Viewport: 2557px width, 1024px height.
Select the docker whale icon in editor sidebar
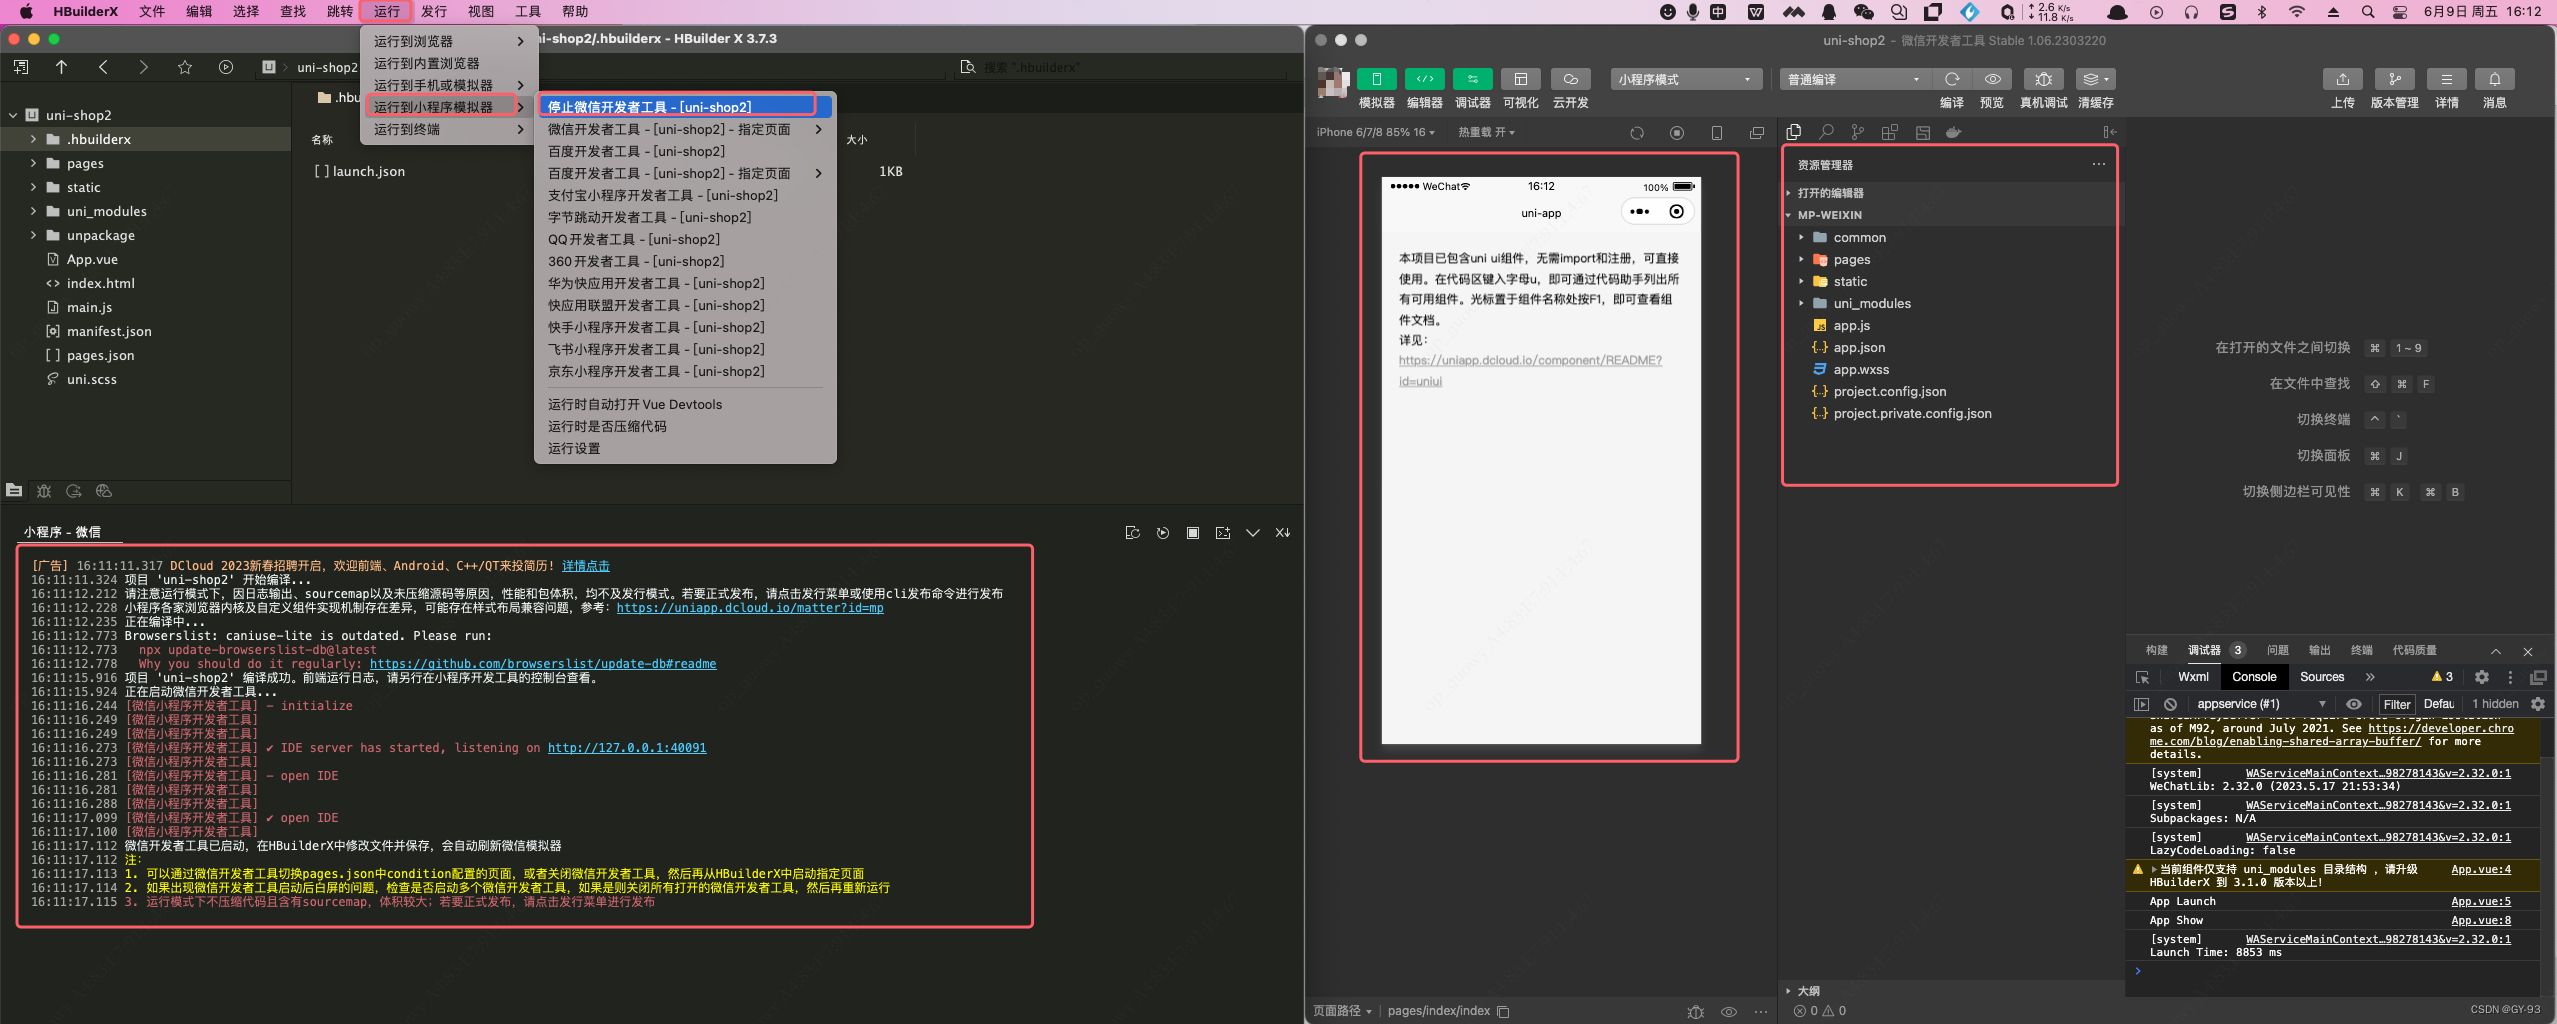pyautogui.click(x=1953, y=132)
